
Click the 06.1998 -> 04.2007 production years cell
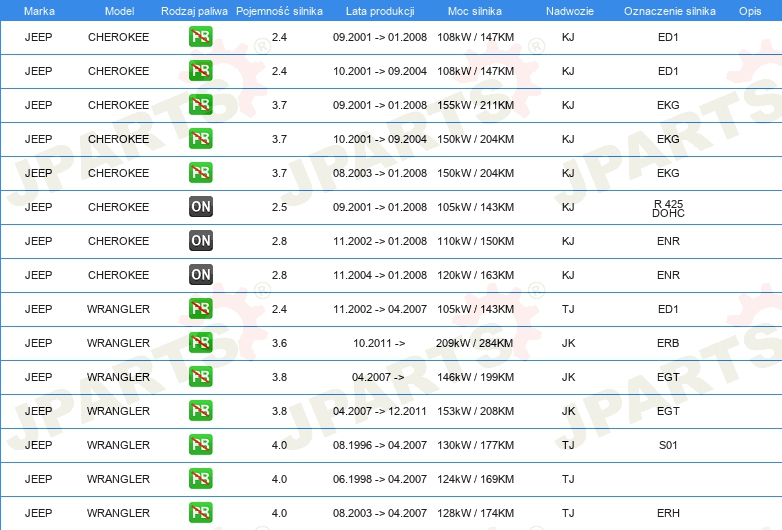pyautogui.click(x=379, y=479)
